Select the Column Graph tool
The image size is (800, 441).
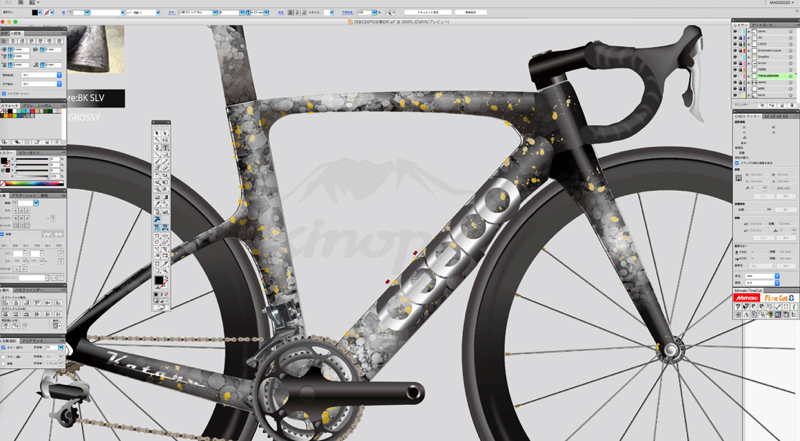point(165,211)
